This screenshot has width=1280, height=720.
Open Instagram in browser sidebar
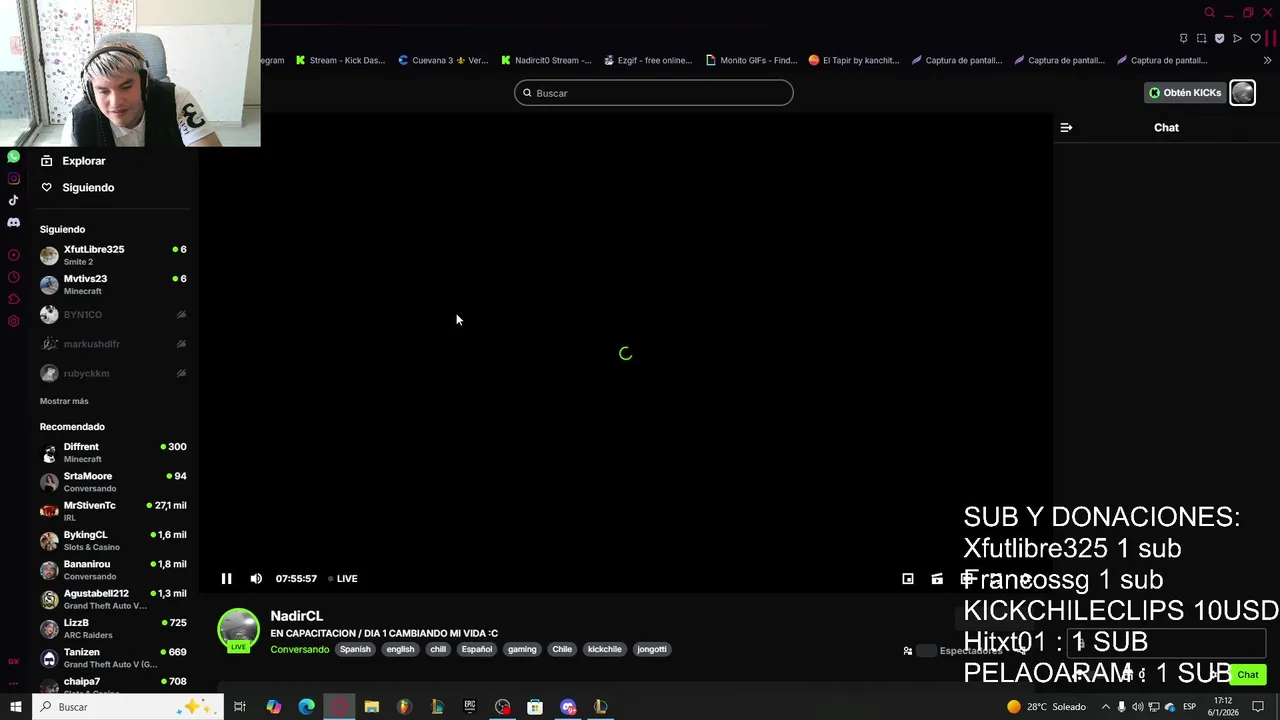[13, 179]
